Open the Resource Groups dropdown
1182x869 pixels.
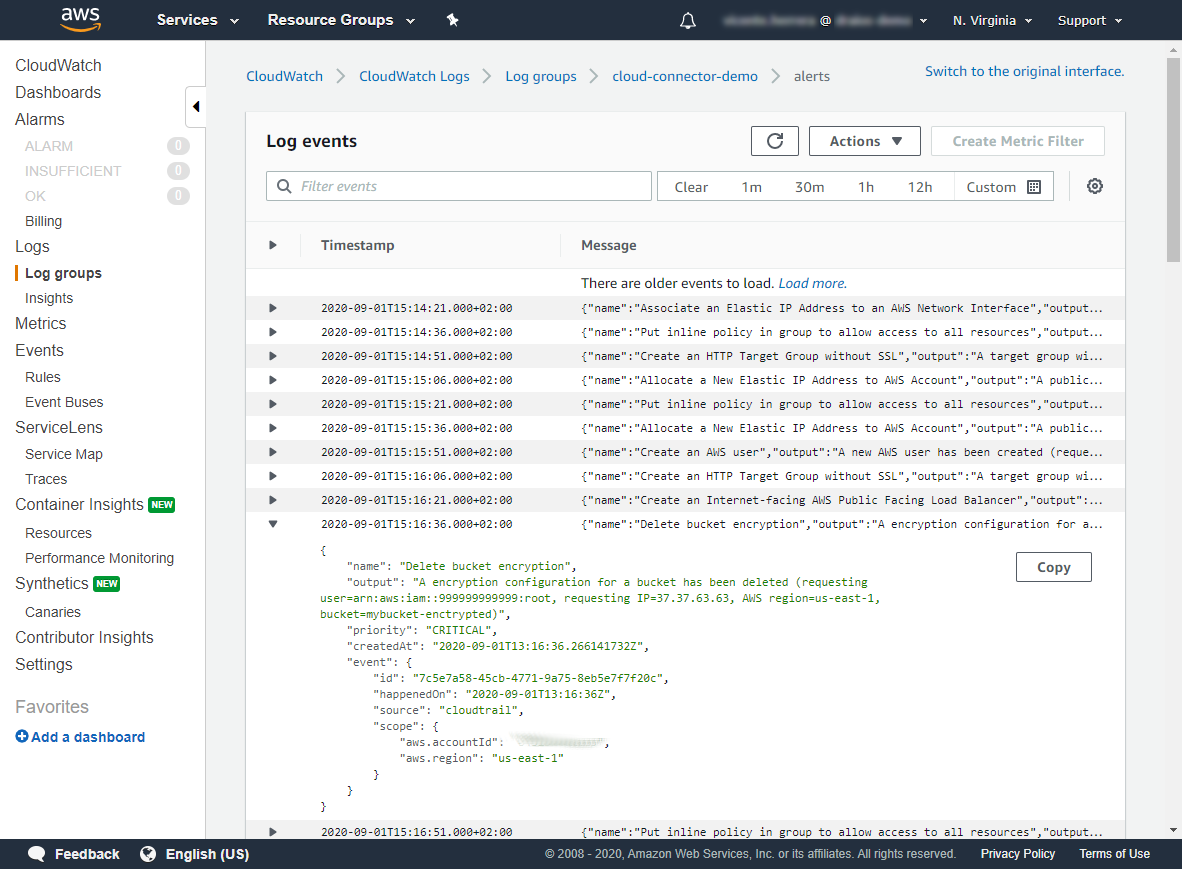pyautogui.click(x=341, y=20)
